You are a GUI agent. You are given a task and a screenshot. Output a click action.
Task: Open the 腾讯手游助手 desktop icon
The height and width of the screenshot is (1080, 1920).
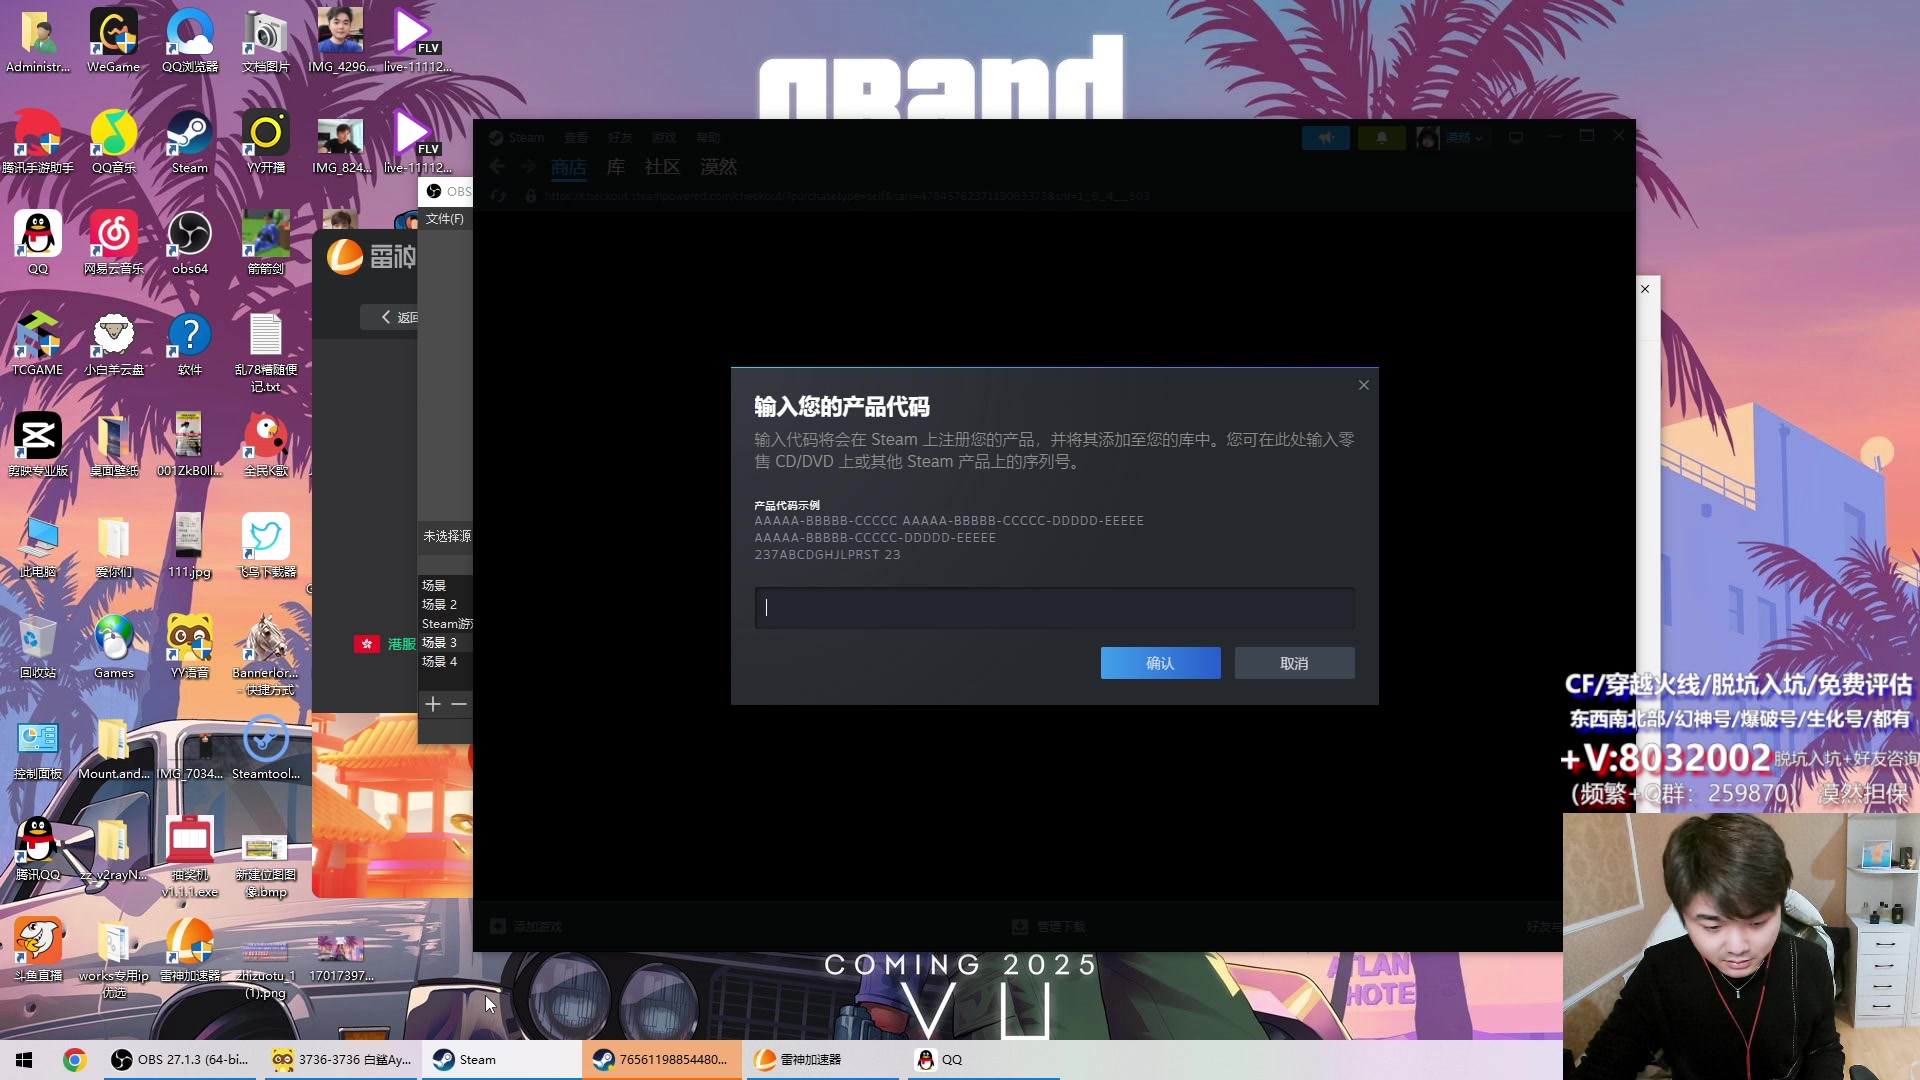click(x=38, y=141)
